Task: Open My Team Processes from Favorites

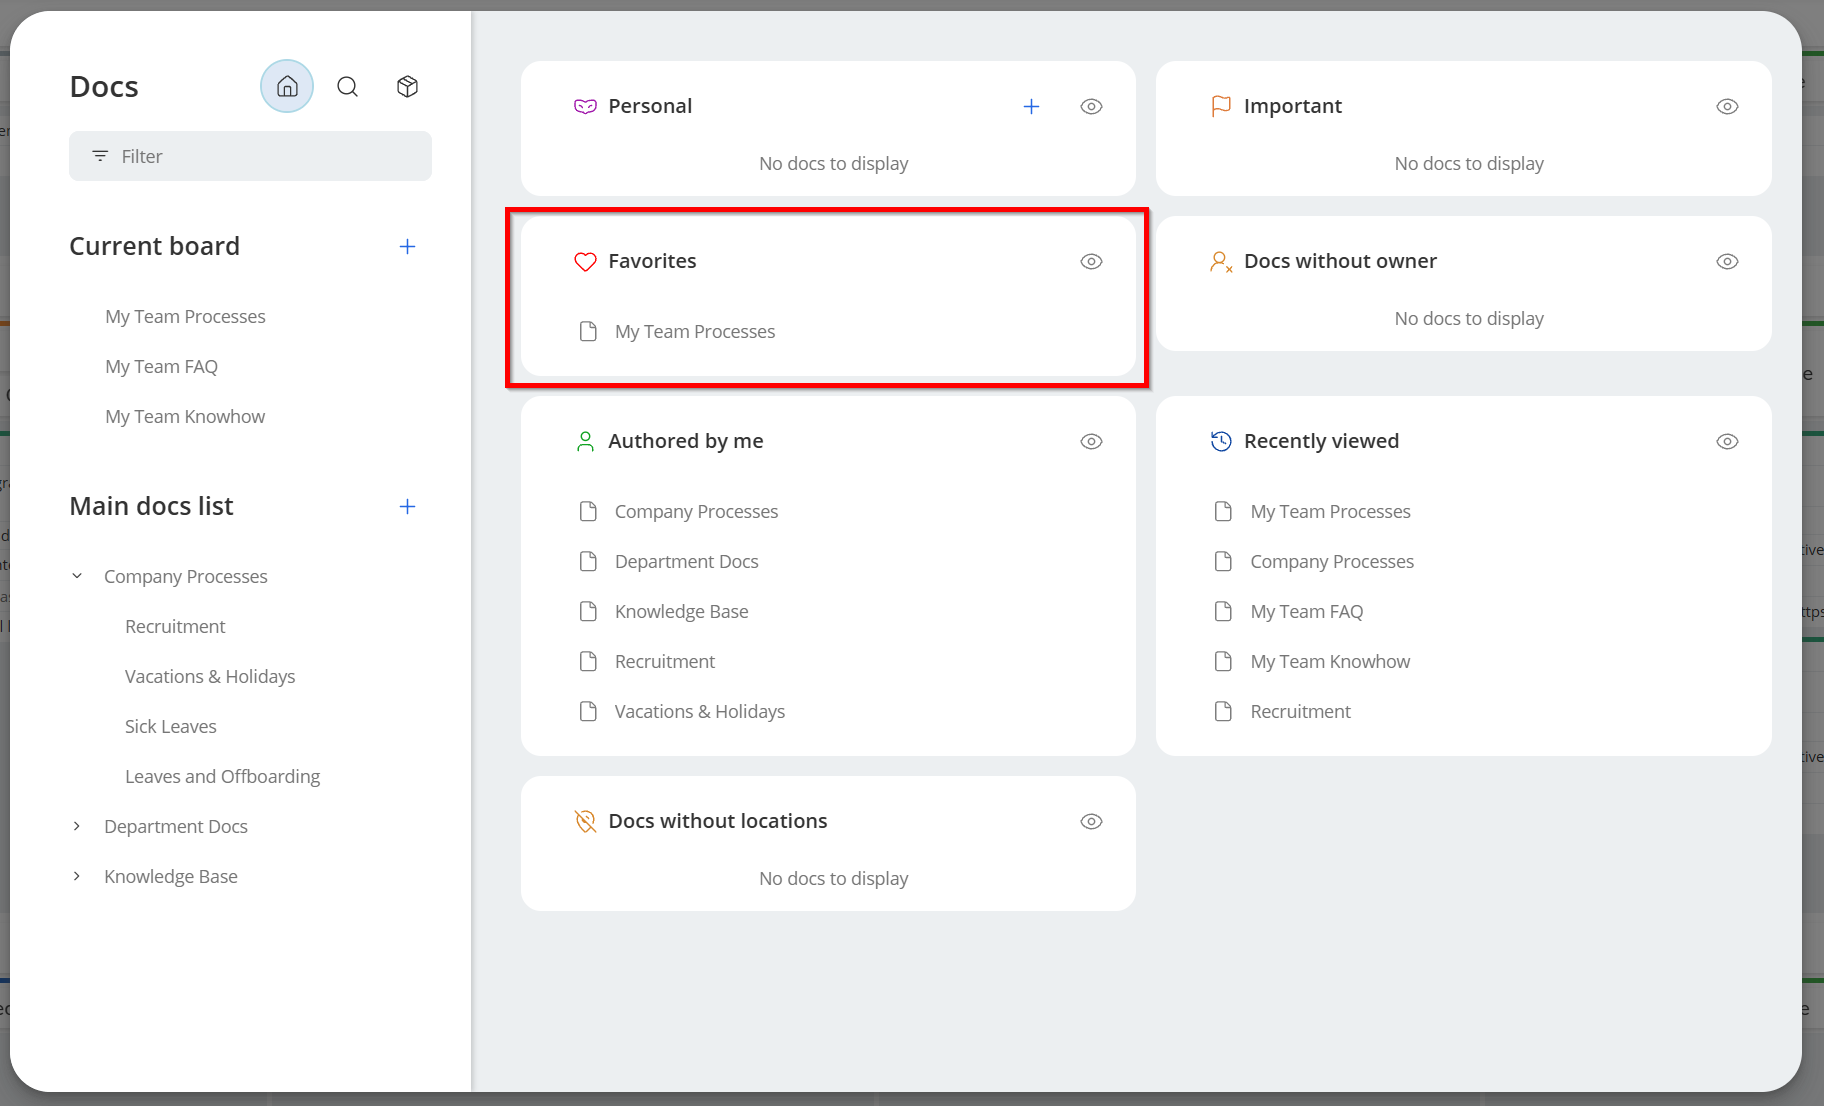Action: (694, 332)
